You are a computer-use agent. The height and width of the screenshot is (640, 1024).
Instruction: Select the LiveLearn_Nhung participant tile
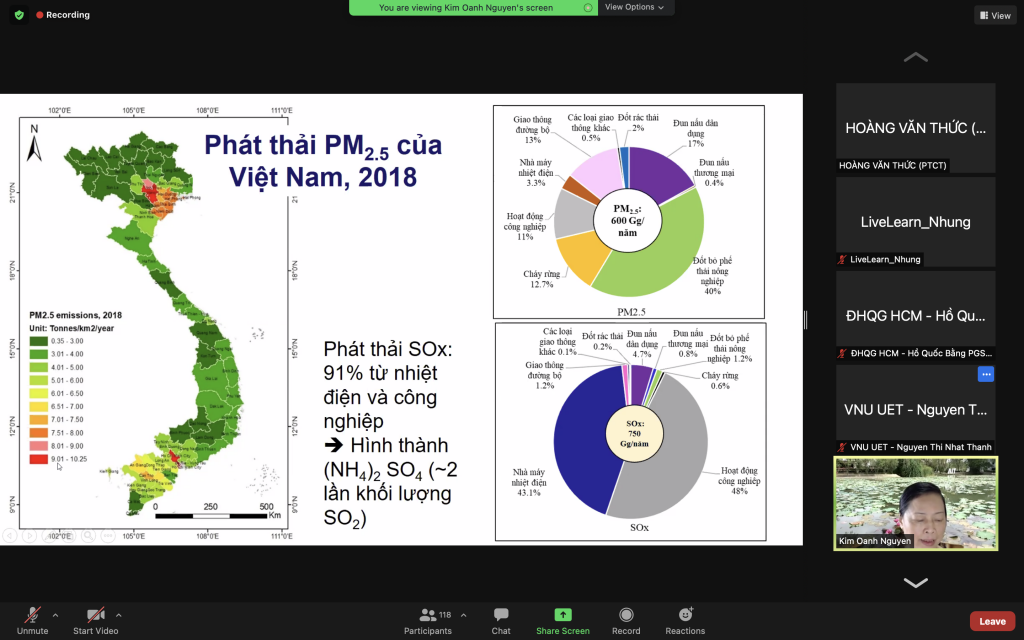pos(915,222)
